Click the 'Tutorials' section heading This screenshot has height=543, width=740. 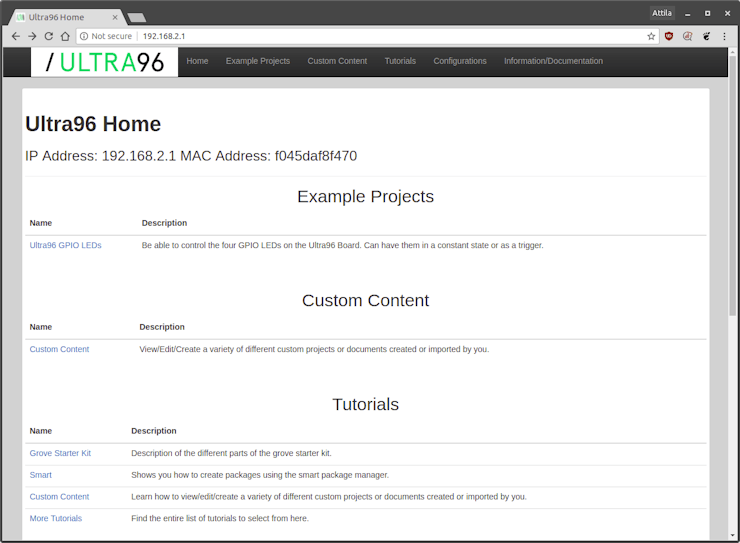tap(365, 404)
